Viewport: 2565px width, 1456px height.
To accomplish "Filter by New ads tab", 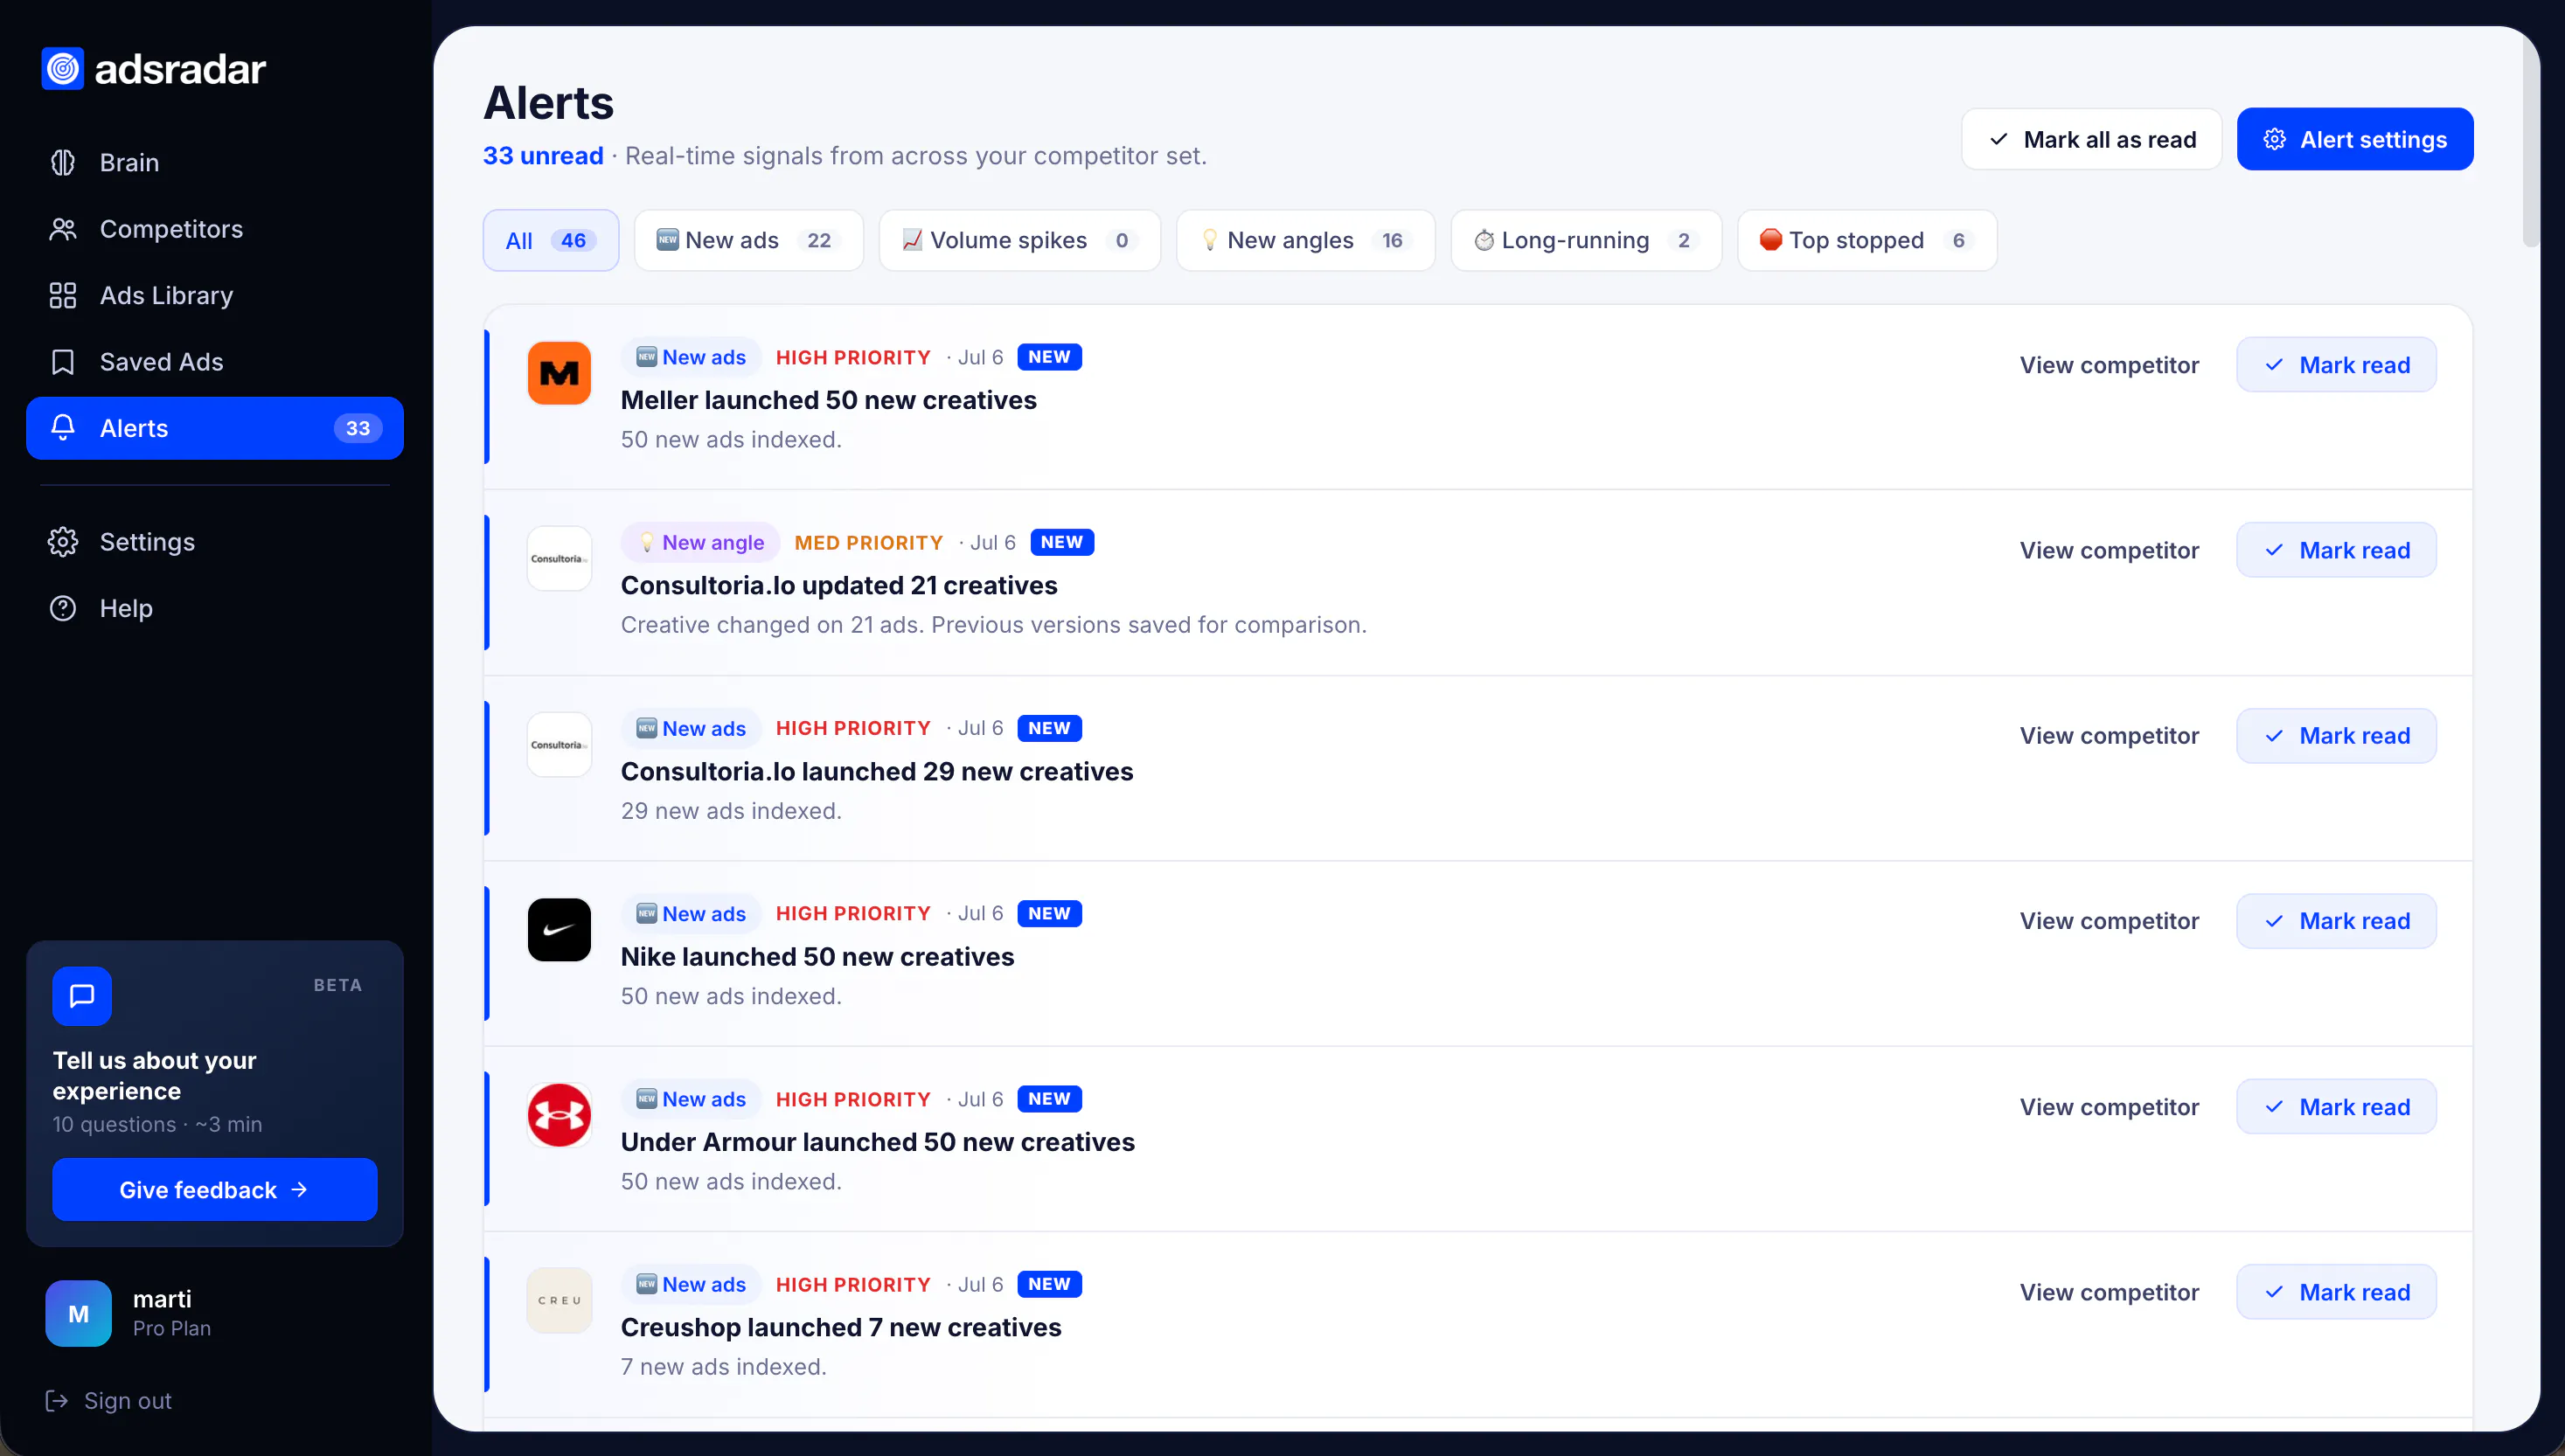I will [749, 240].
